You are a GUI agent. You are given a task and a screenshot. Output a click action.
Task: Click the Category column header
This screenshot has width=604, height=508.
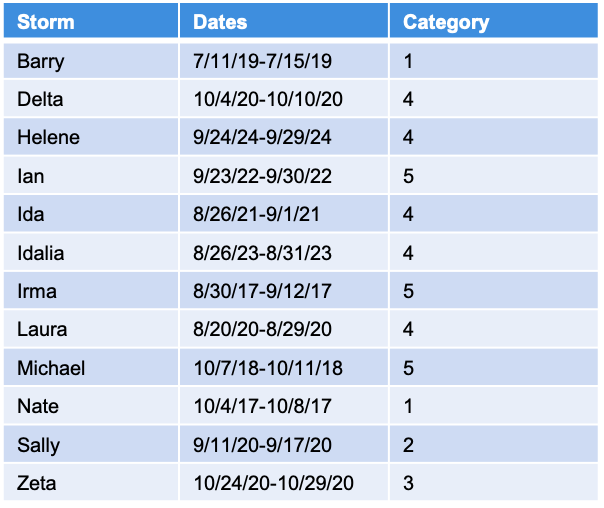446,22
